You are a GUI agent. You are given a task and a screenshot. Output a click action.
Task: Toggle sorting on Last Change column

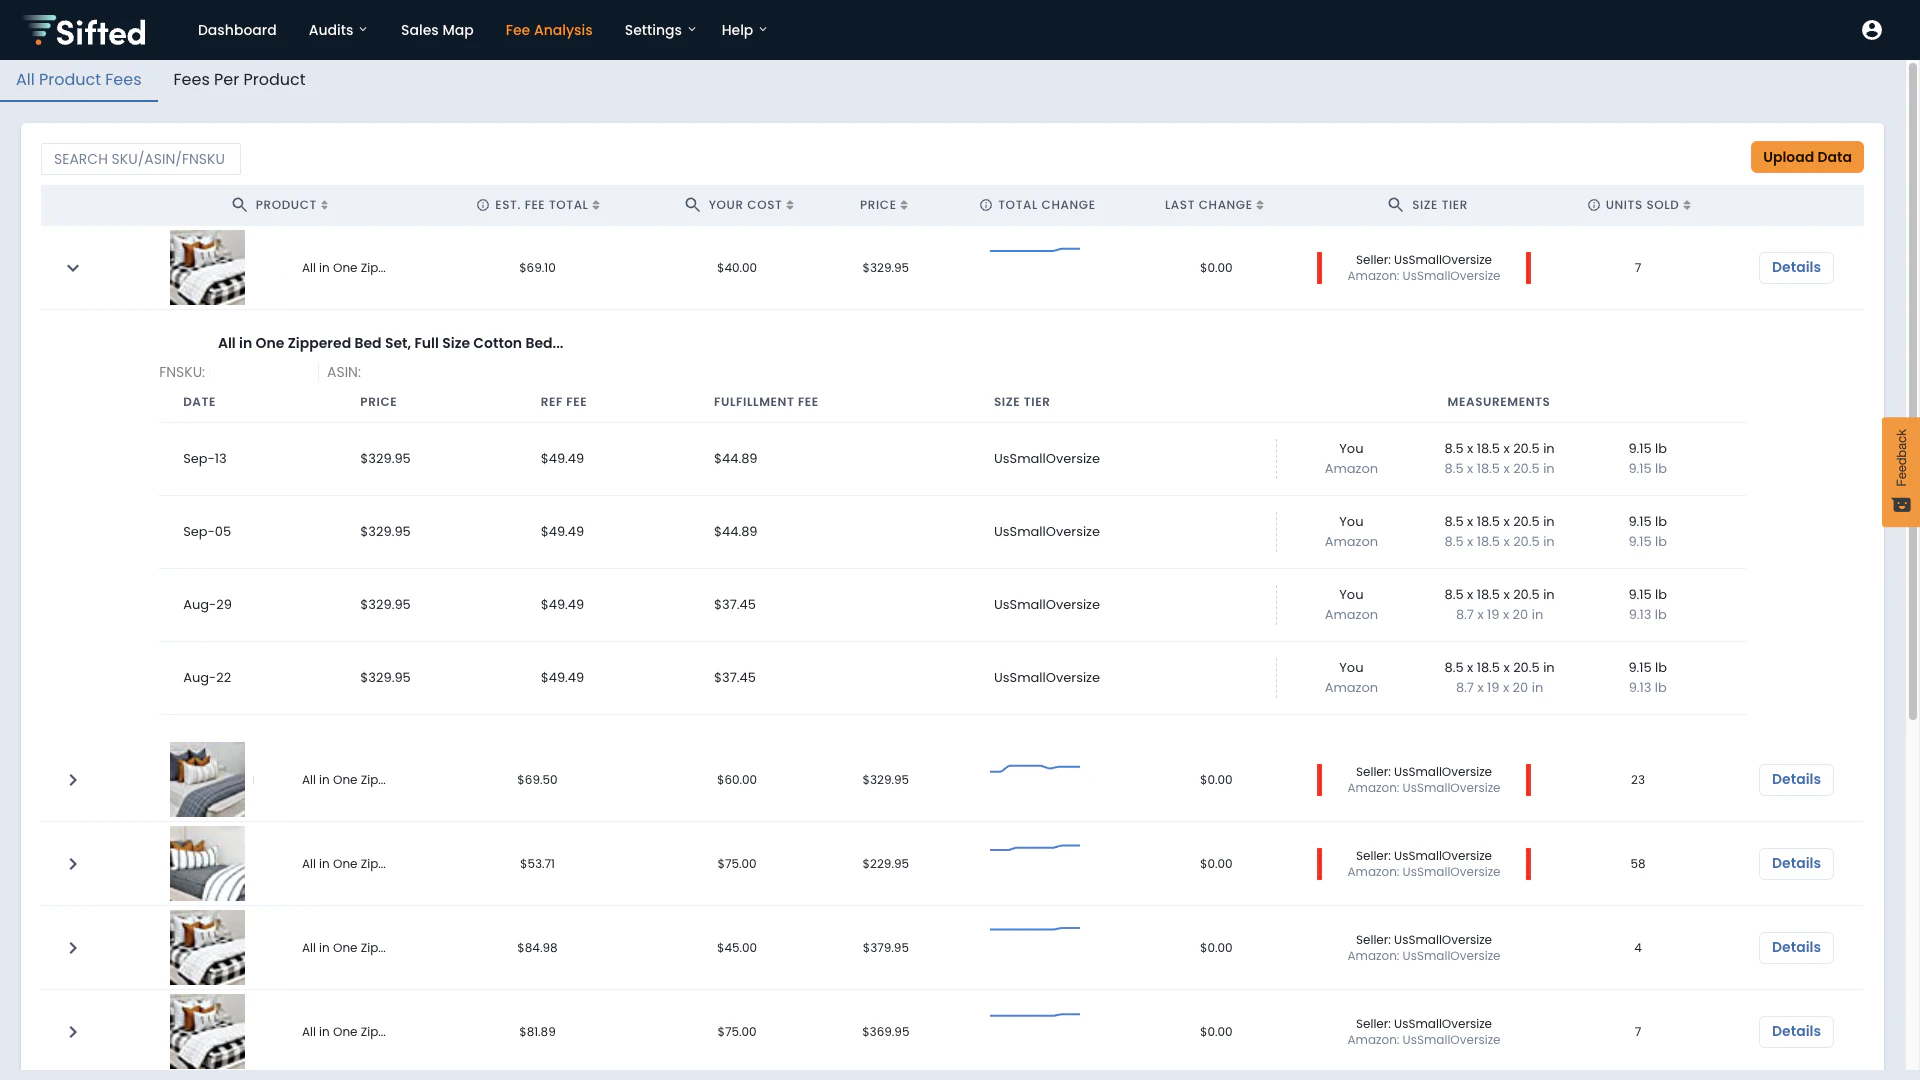pos(1260,205)
